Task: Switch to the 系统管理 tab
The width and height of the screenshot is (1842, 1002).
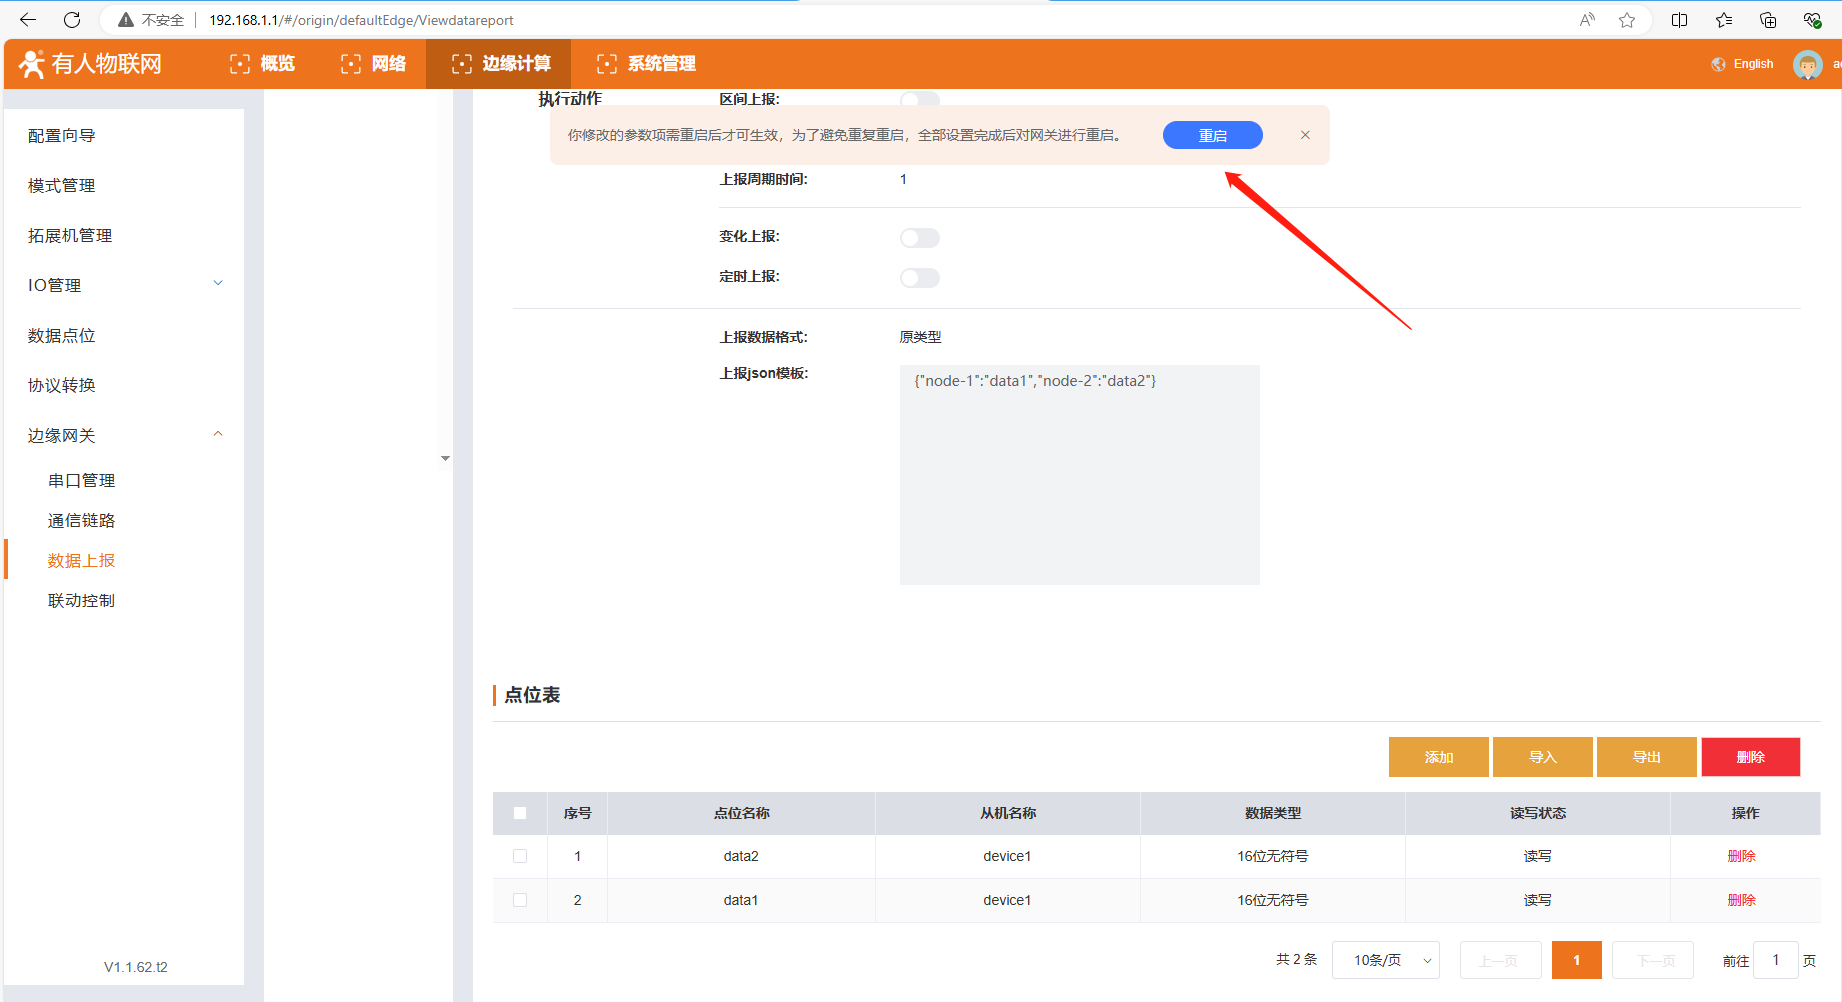Action: [x=647, y=64]
